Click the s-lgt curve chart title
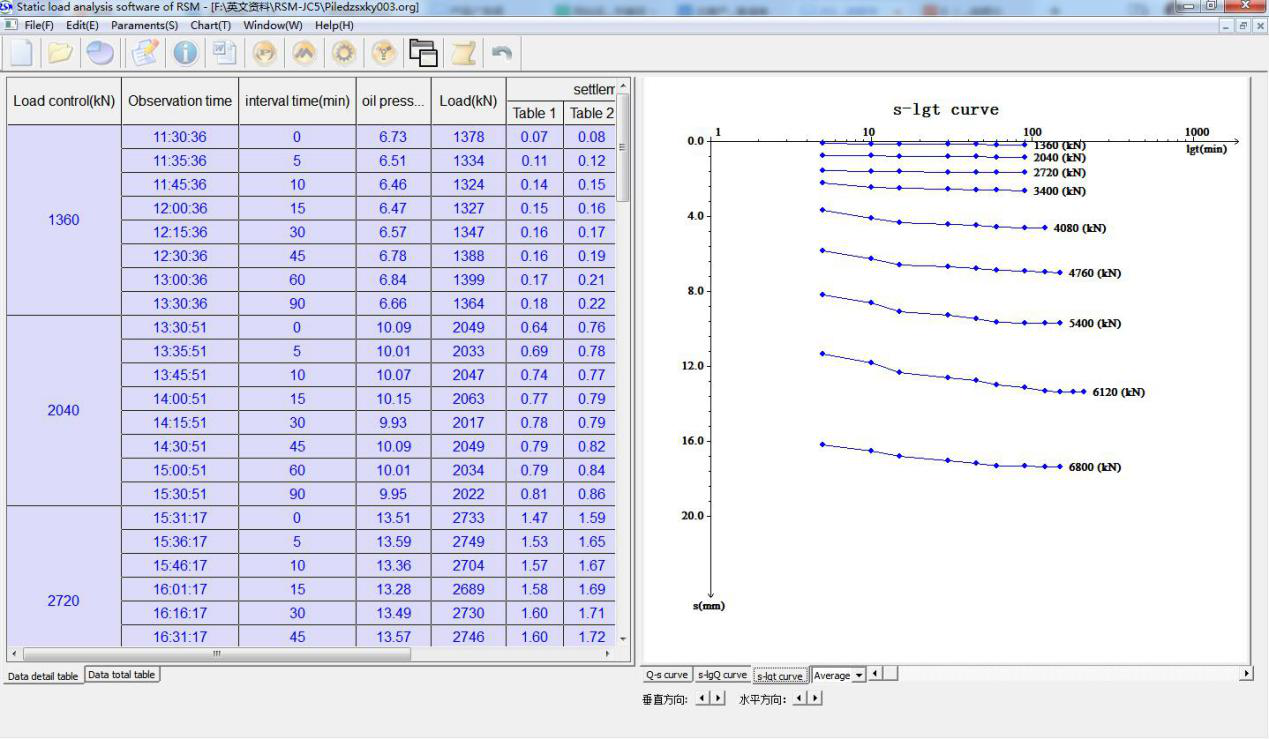Viewport: 1269px width, 739px height. (x=945, y=110)
